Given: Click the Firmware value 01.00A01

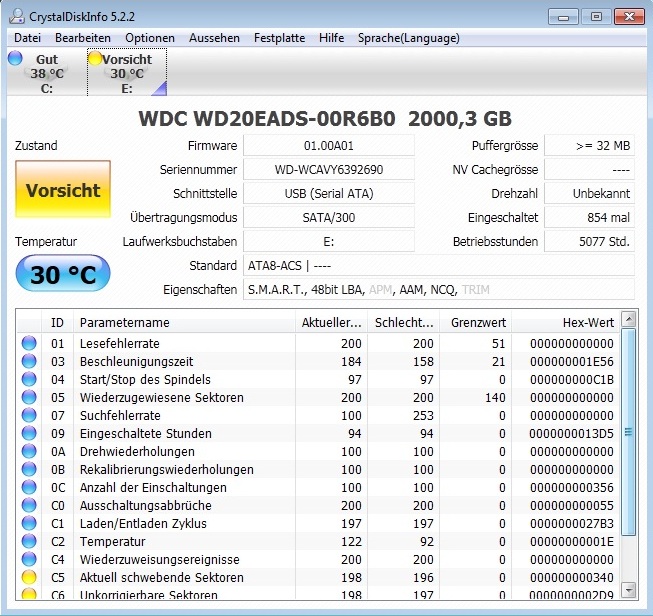Looking at the screenshot, I should pyautogui.click(x=329, y=146).
